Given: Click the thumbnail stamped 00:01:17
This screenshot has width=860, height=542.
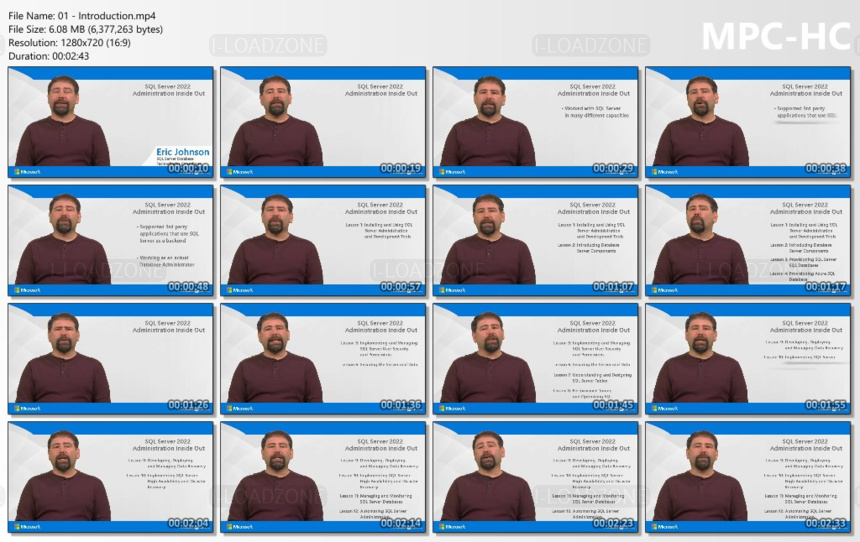Looking at the screenshot, I should 748,240.
